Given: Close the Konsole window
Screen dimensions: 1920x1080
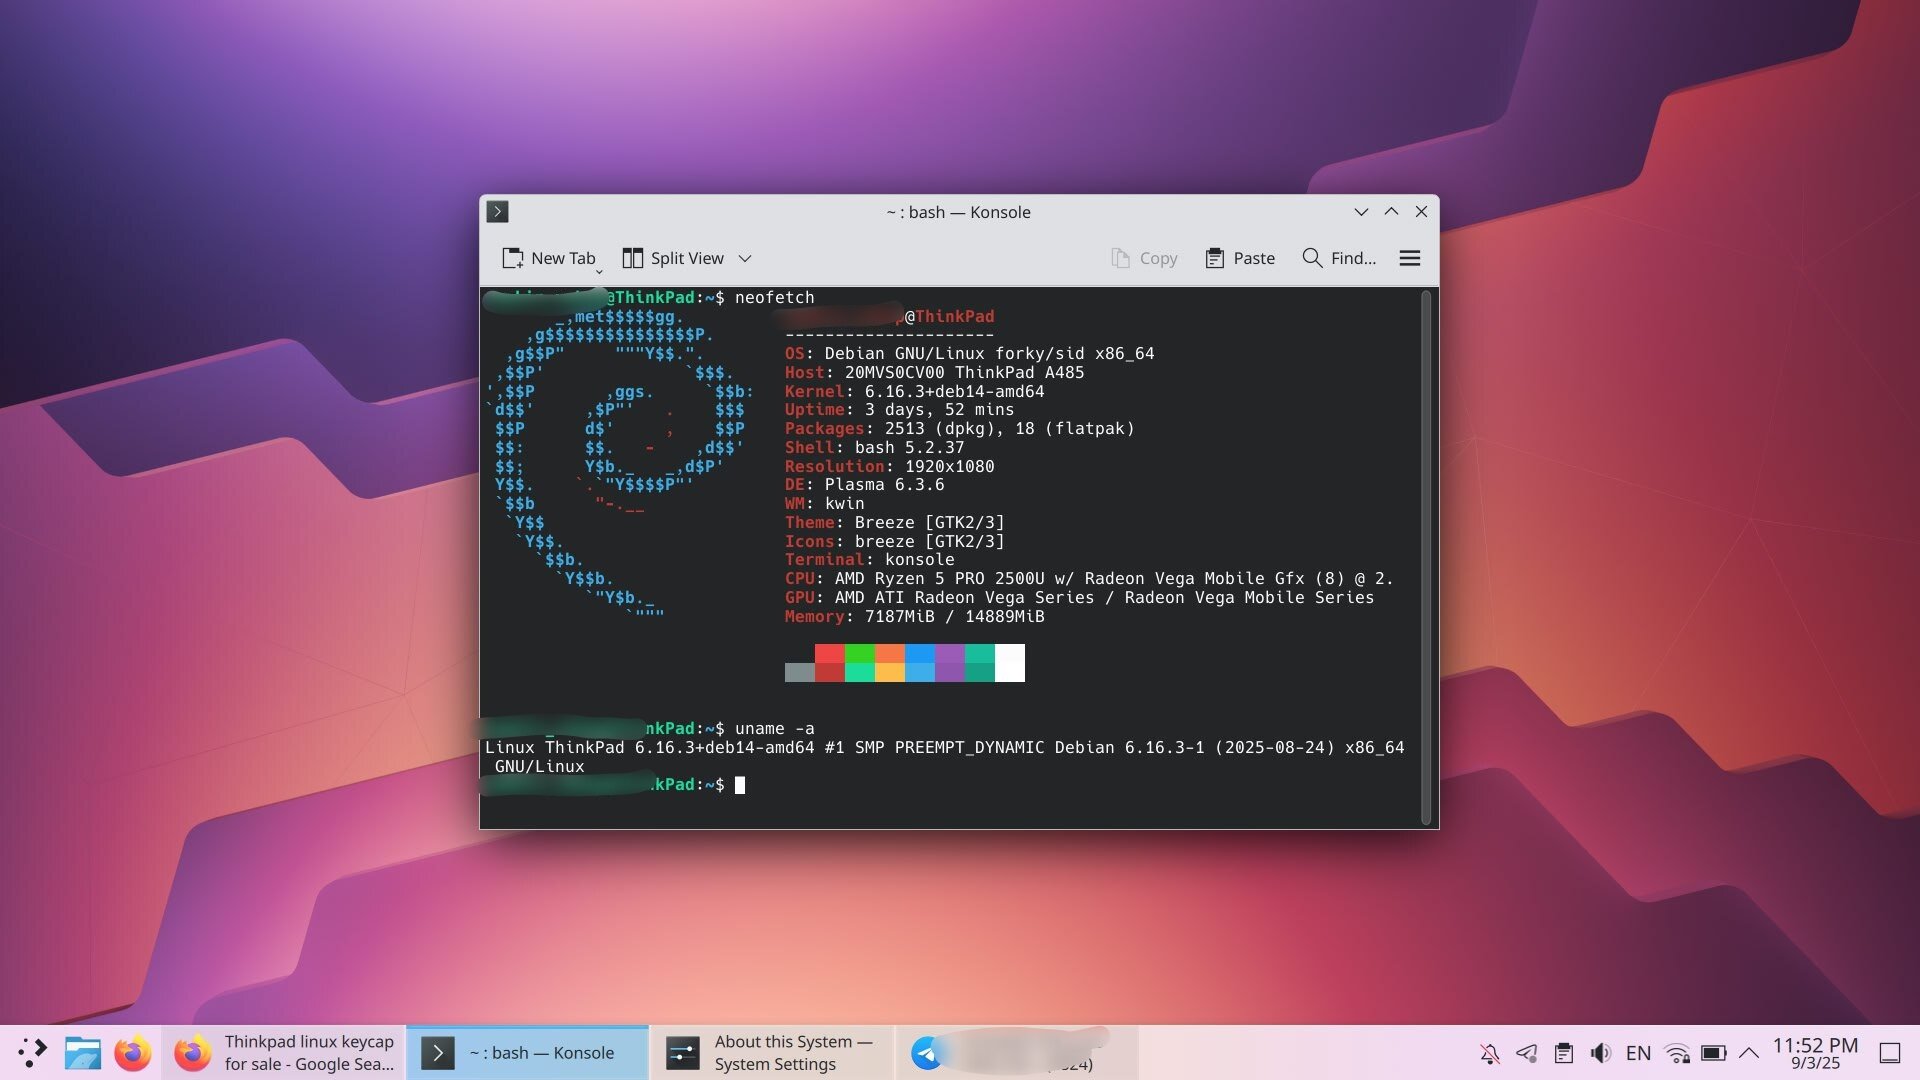Looking at the screenshot, I should point(1421,212).
